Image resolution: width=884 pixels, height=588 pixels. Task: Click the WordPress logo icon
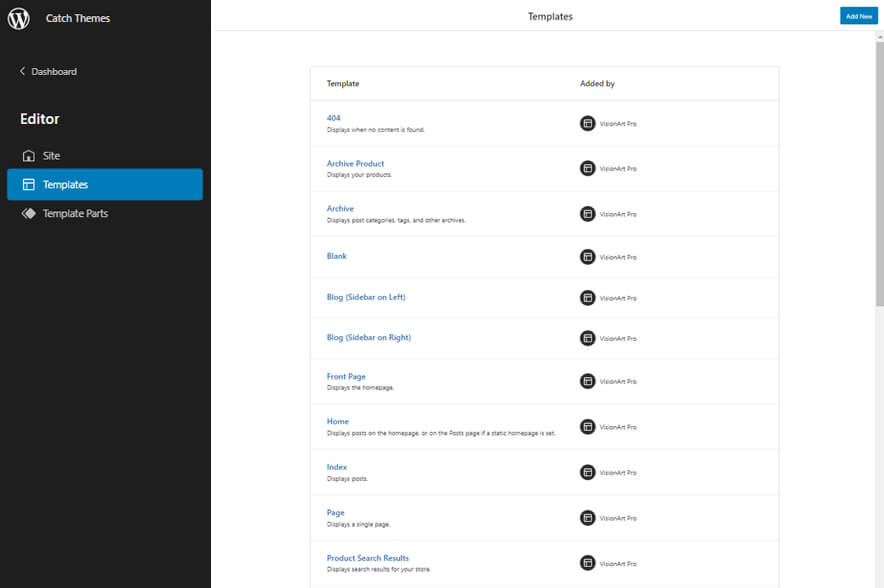click(x=19, y=18)
